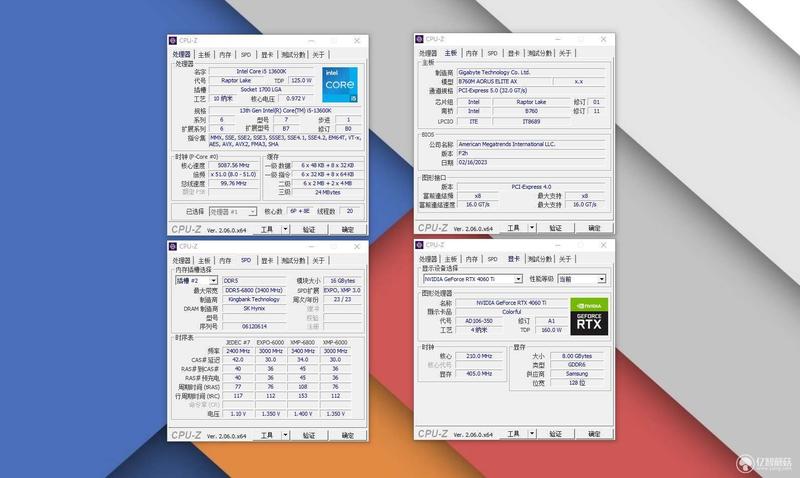Viewport: 800px width, 478px height.
Task: Click the CPU-Z title icon in the processor window
Action: (x=173, y=40)
